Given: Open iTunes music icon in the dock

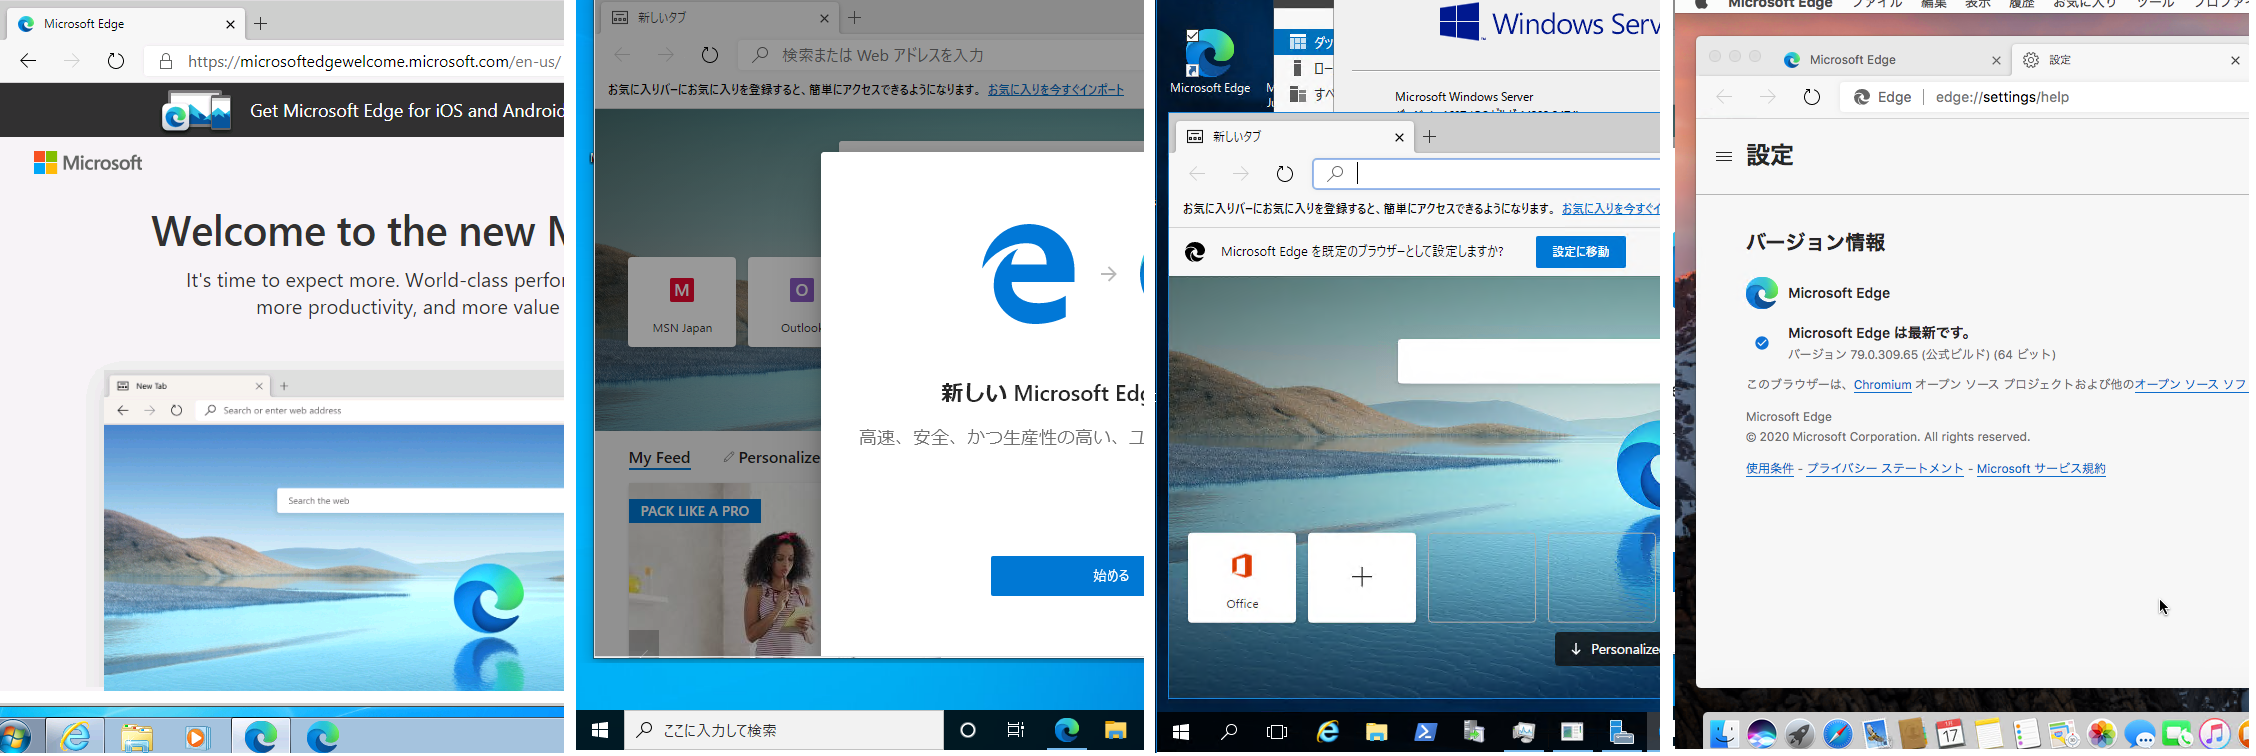Looking at the screenshot, I should (x=2214, y=734).
